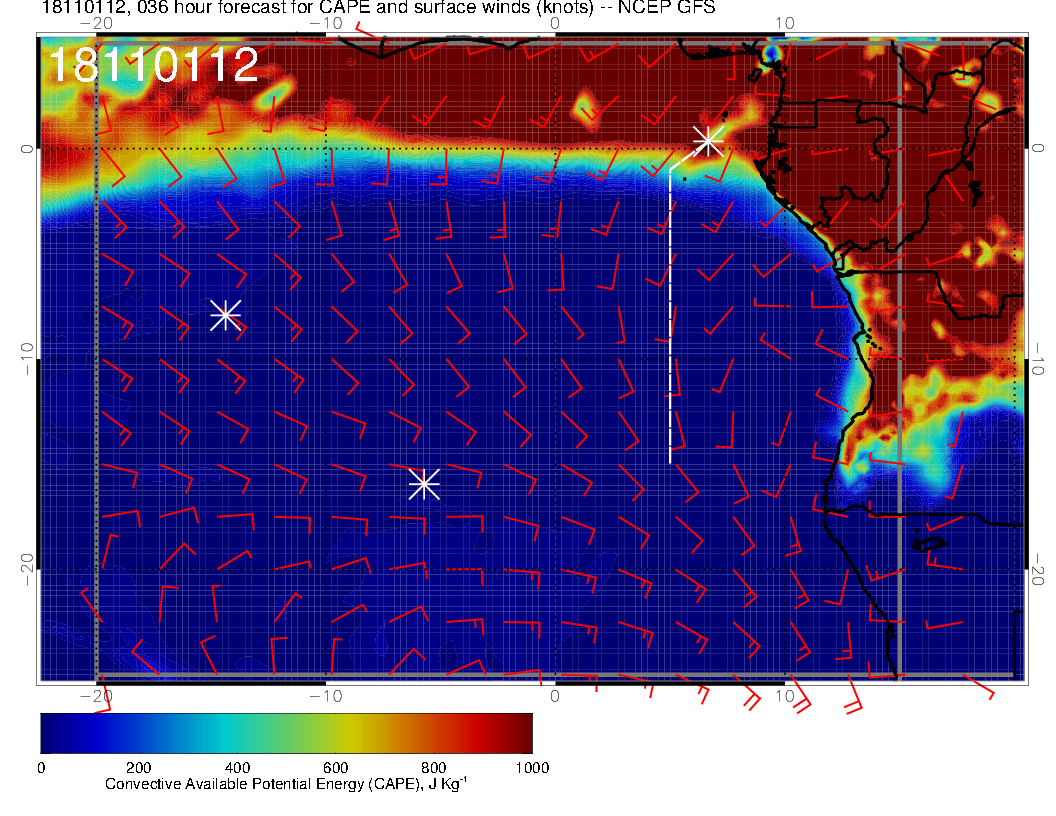Click the "0" latitude label on the right axis
Image resolution: width=1056 pixels, height=816 pixels.
coord(1037,148)
